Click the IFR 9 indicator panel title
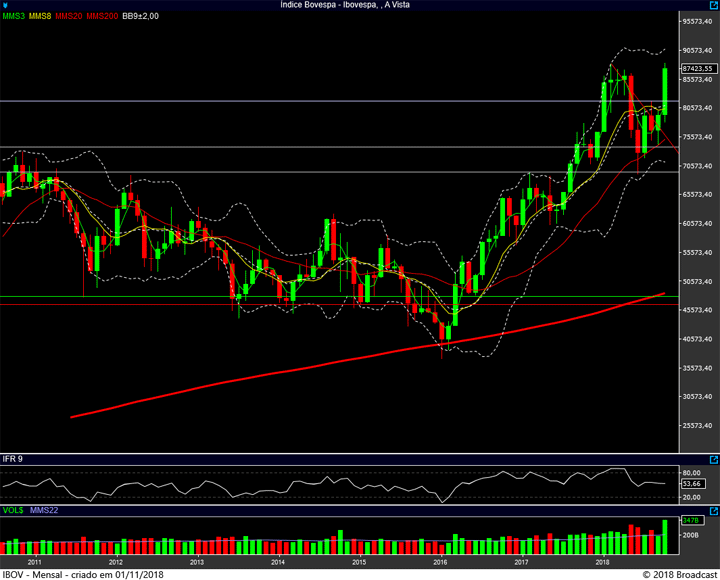The height and width of the screenshot is (580, 720). tap(12, 458)
